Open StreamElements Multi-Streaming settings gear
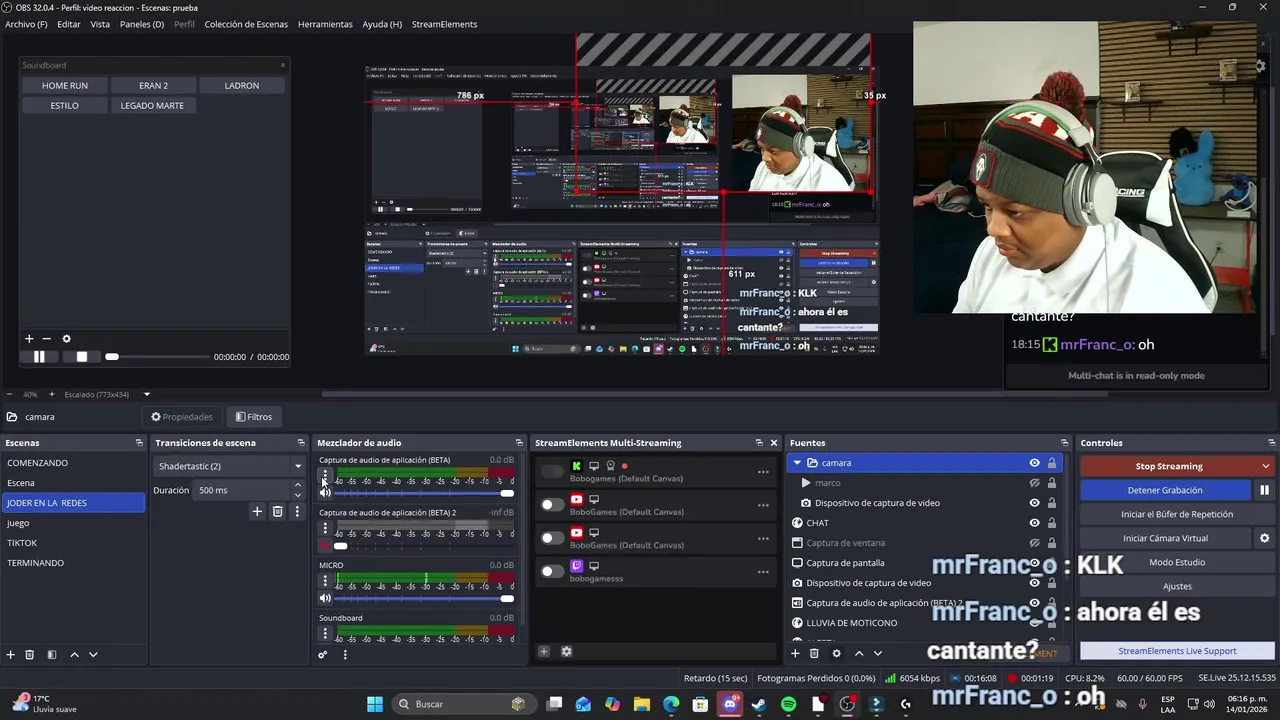This screenshot has width=1280, height=720. click(566, 651)
